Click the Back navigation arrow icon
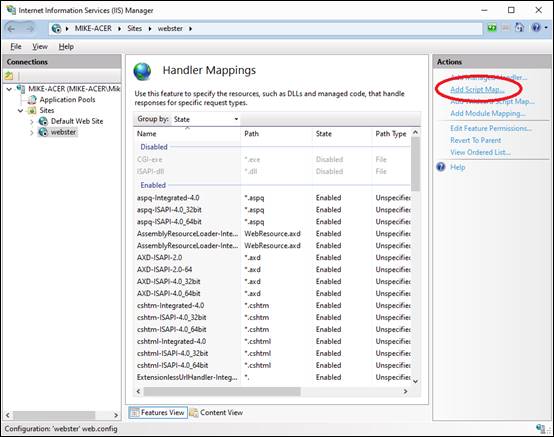Image resolution: width=554 pixels, height=437 pixels. pyautogui.click(x=11, y=29)
